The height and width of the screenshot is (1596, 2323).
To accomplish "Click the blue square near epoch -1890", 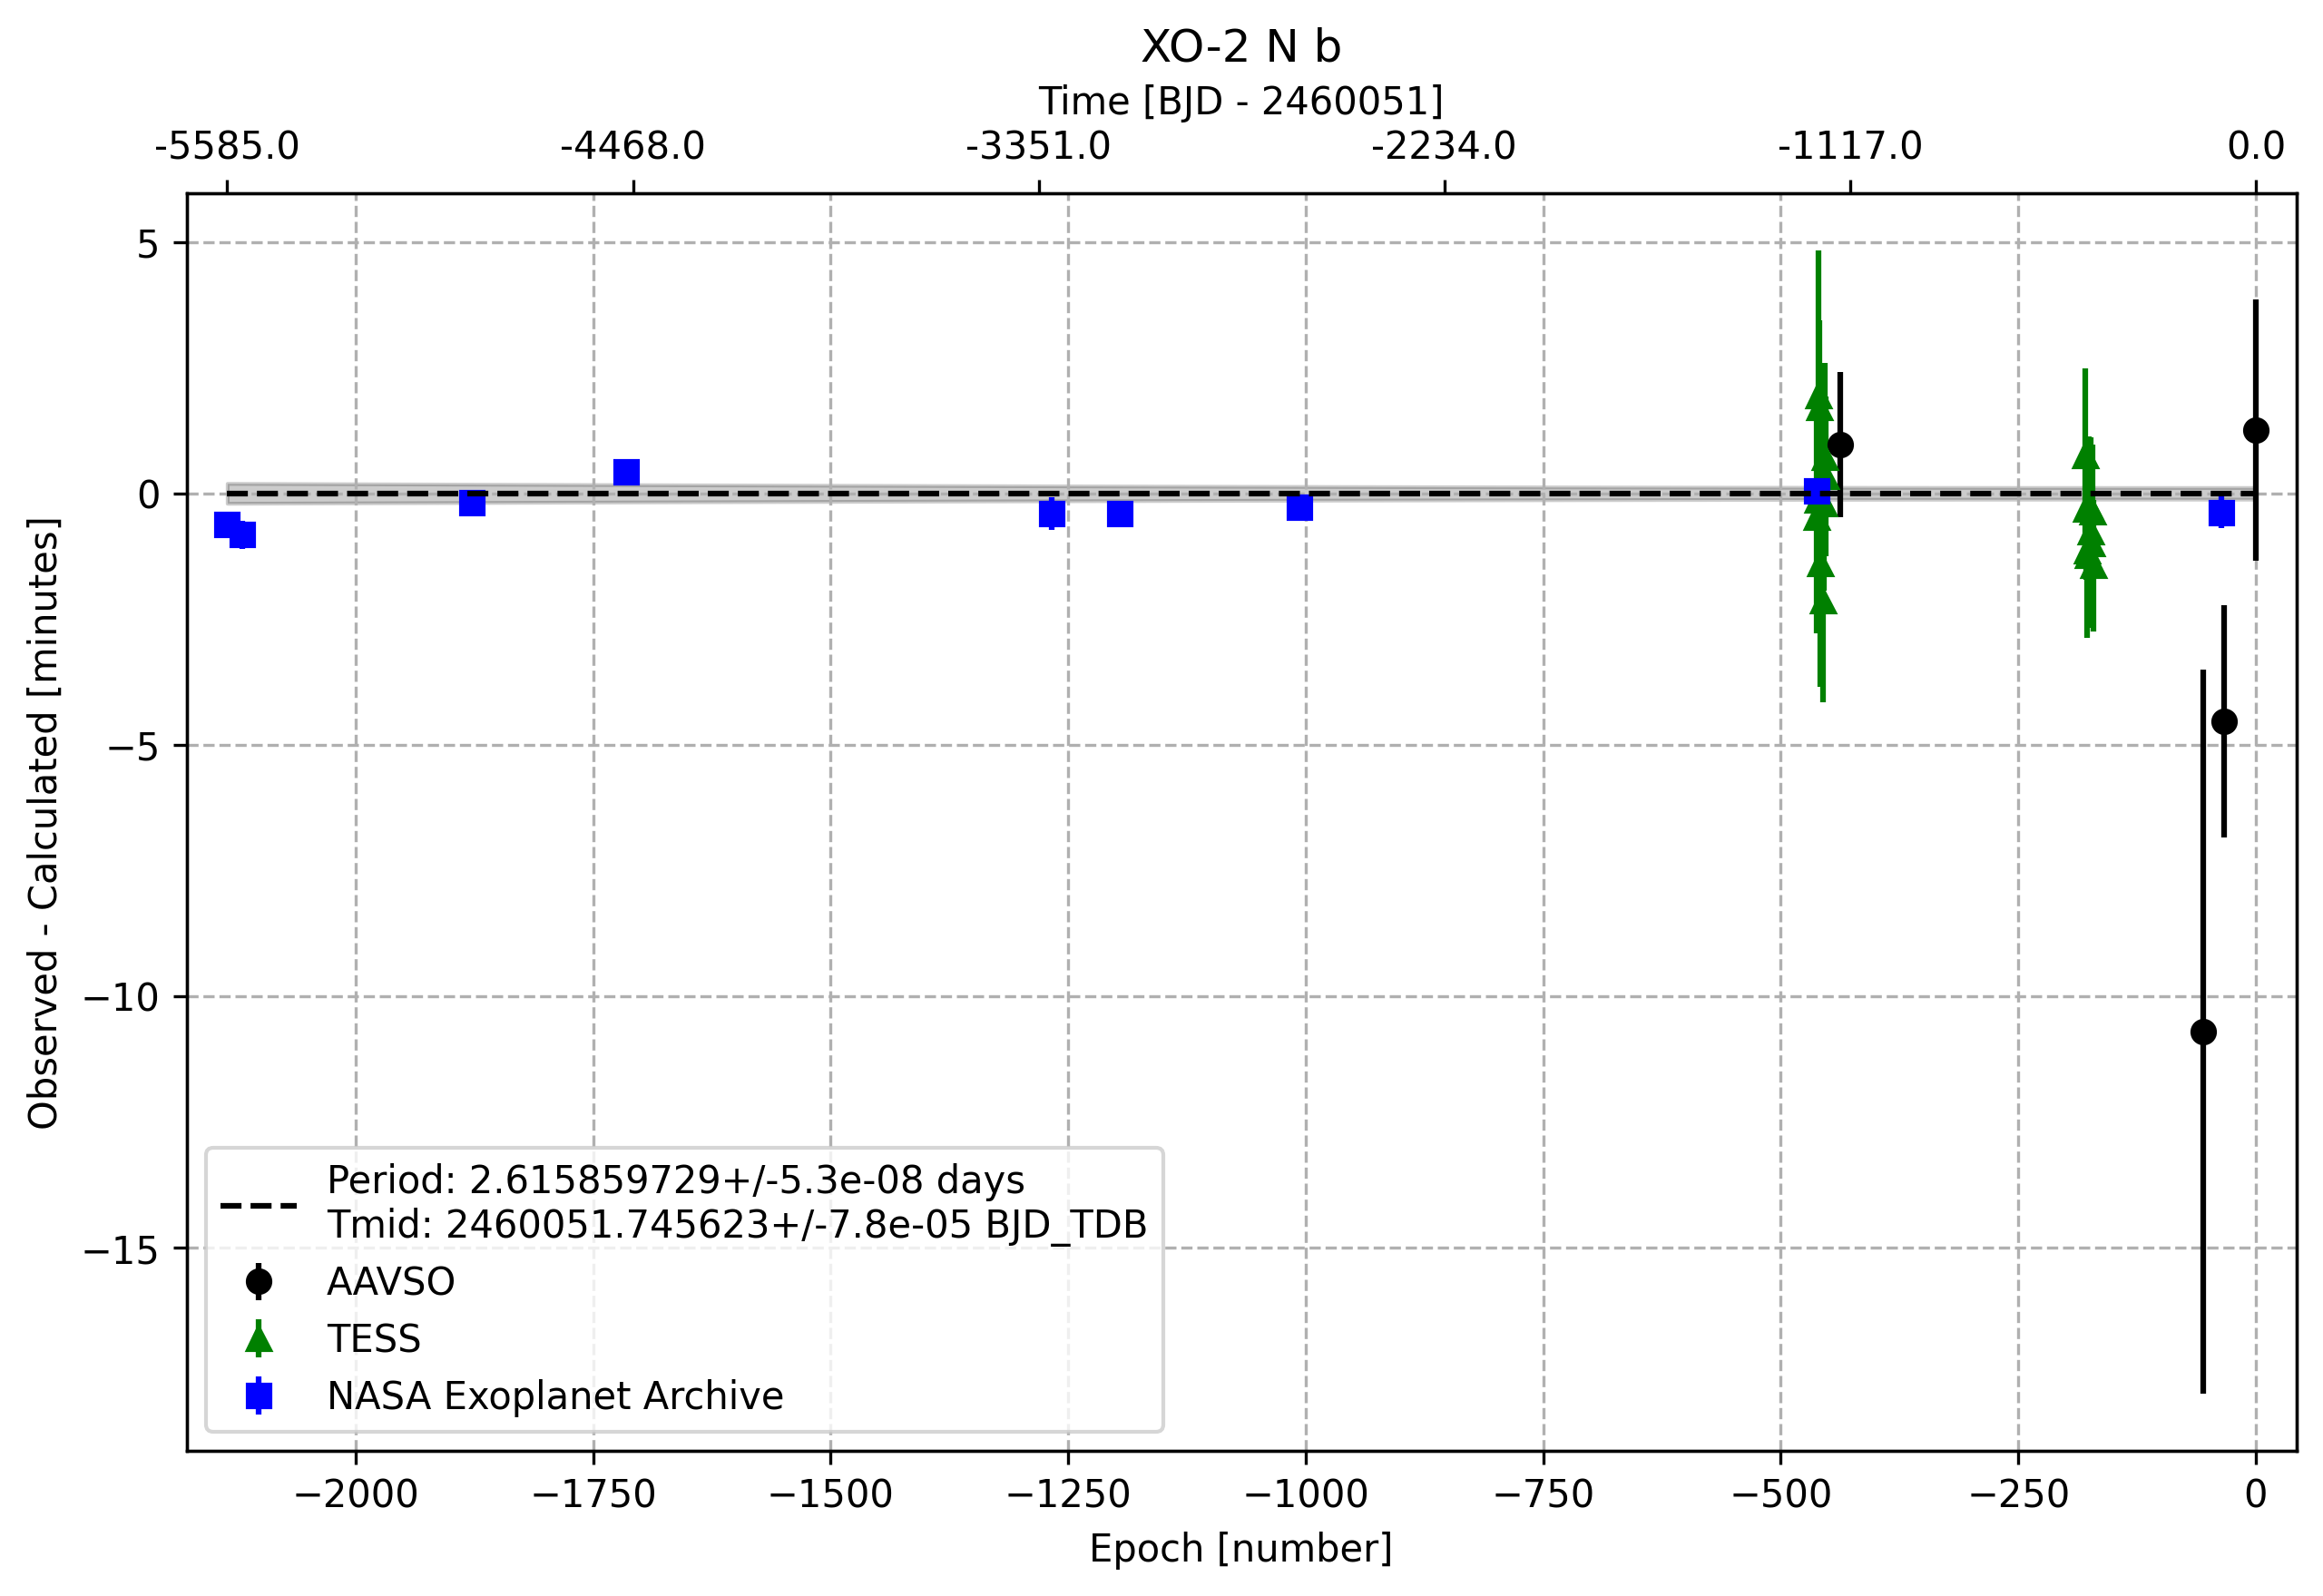I will [472, 503].
